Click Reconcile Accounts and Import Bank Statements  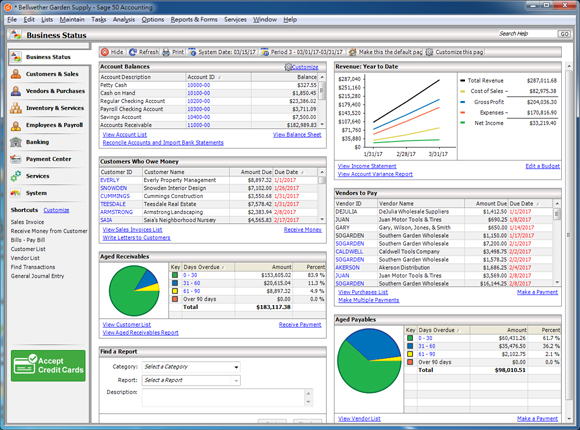point(163,143)
